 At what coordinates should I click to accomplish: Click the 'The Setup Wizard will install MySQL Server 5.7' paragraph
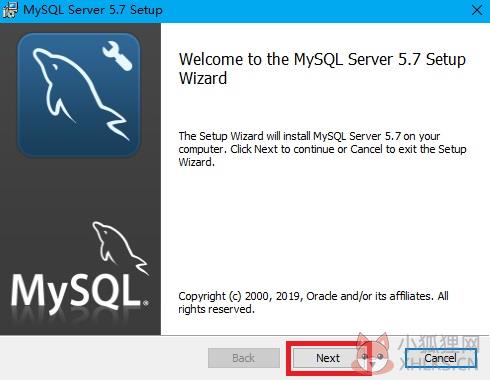click(x=322, y=149)
